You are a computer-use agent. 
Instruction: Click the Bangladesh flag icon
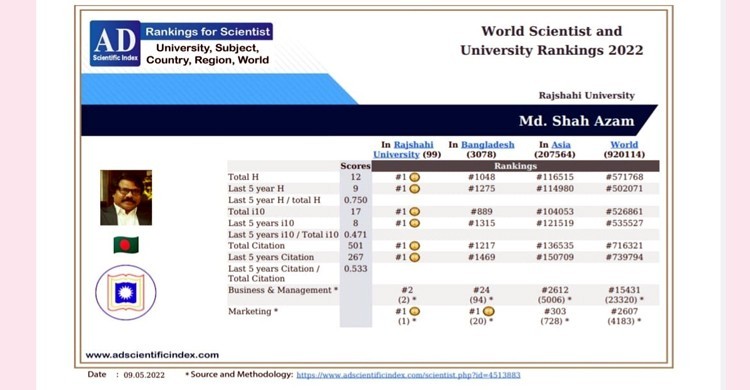pos(126,245)
